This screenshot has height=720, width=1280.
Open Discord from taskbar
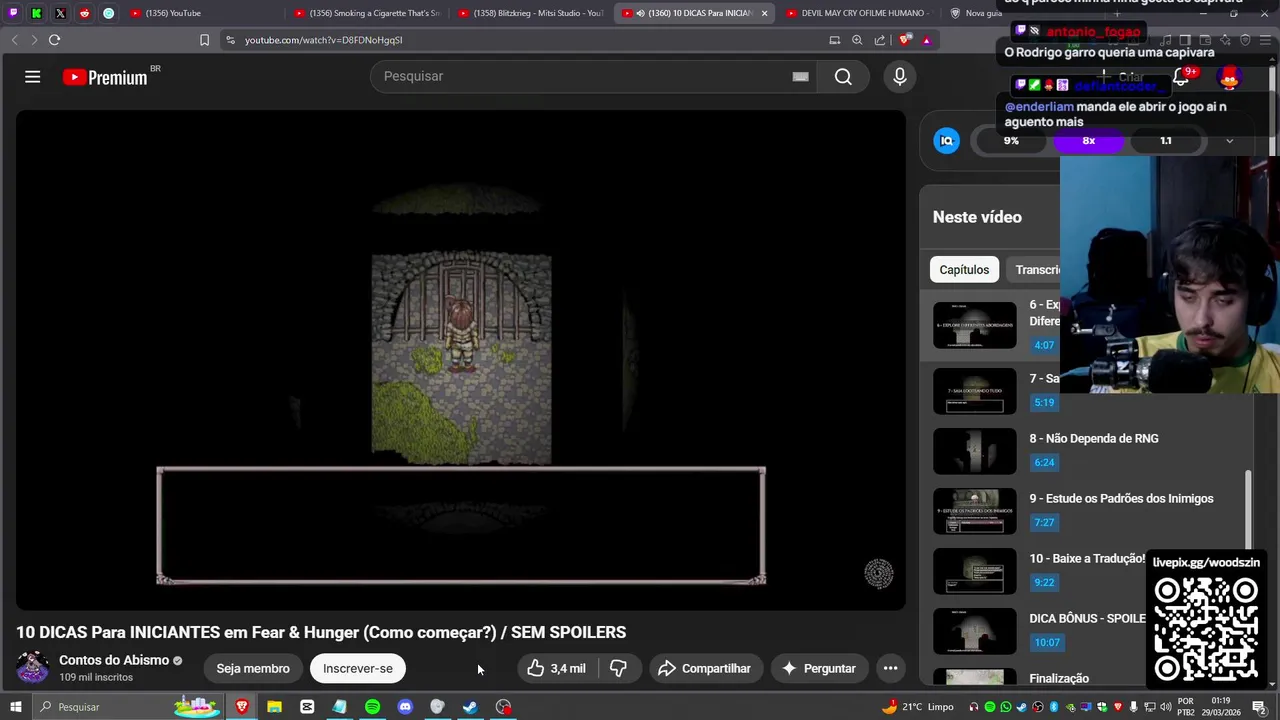405,707
